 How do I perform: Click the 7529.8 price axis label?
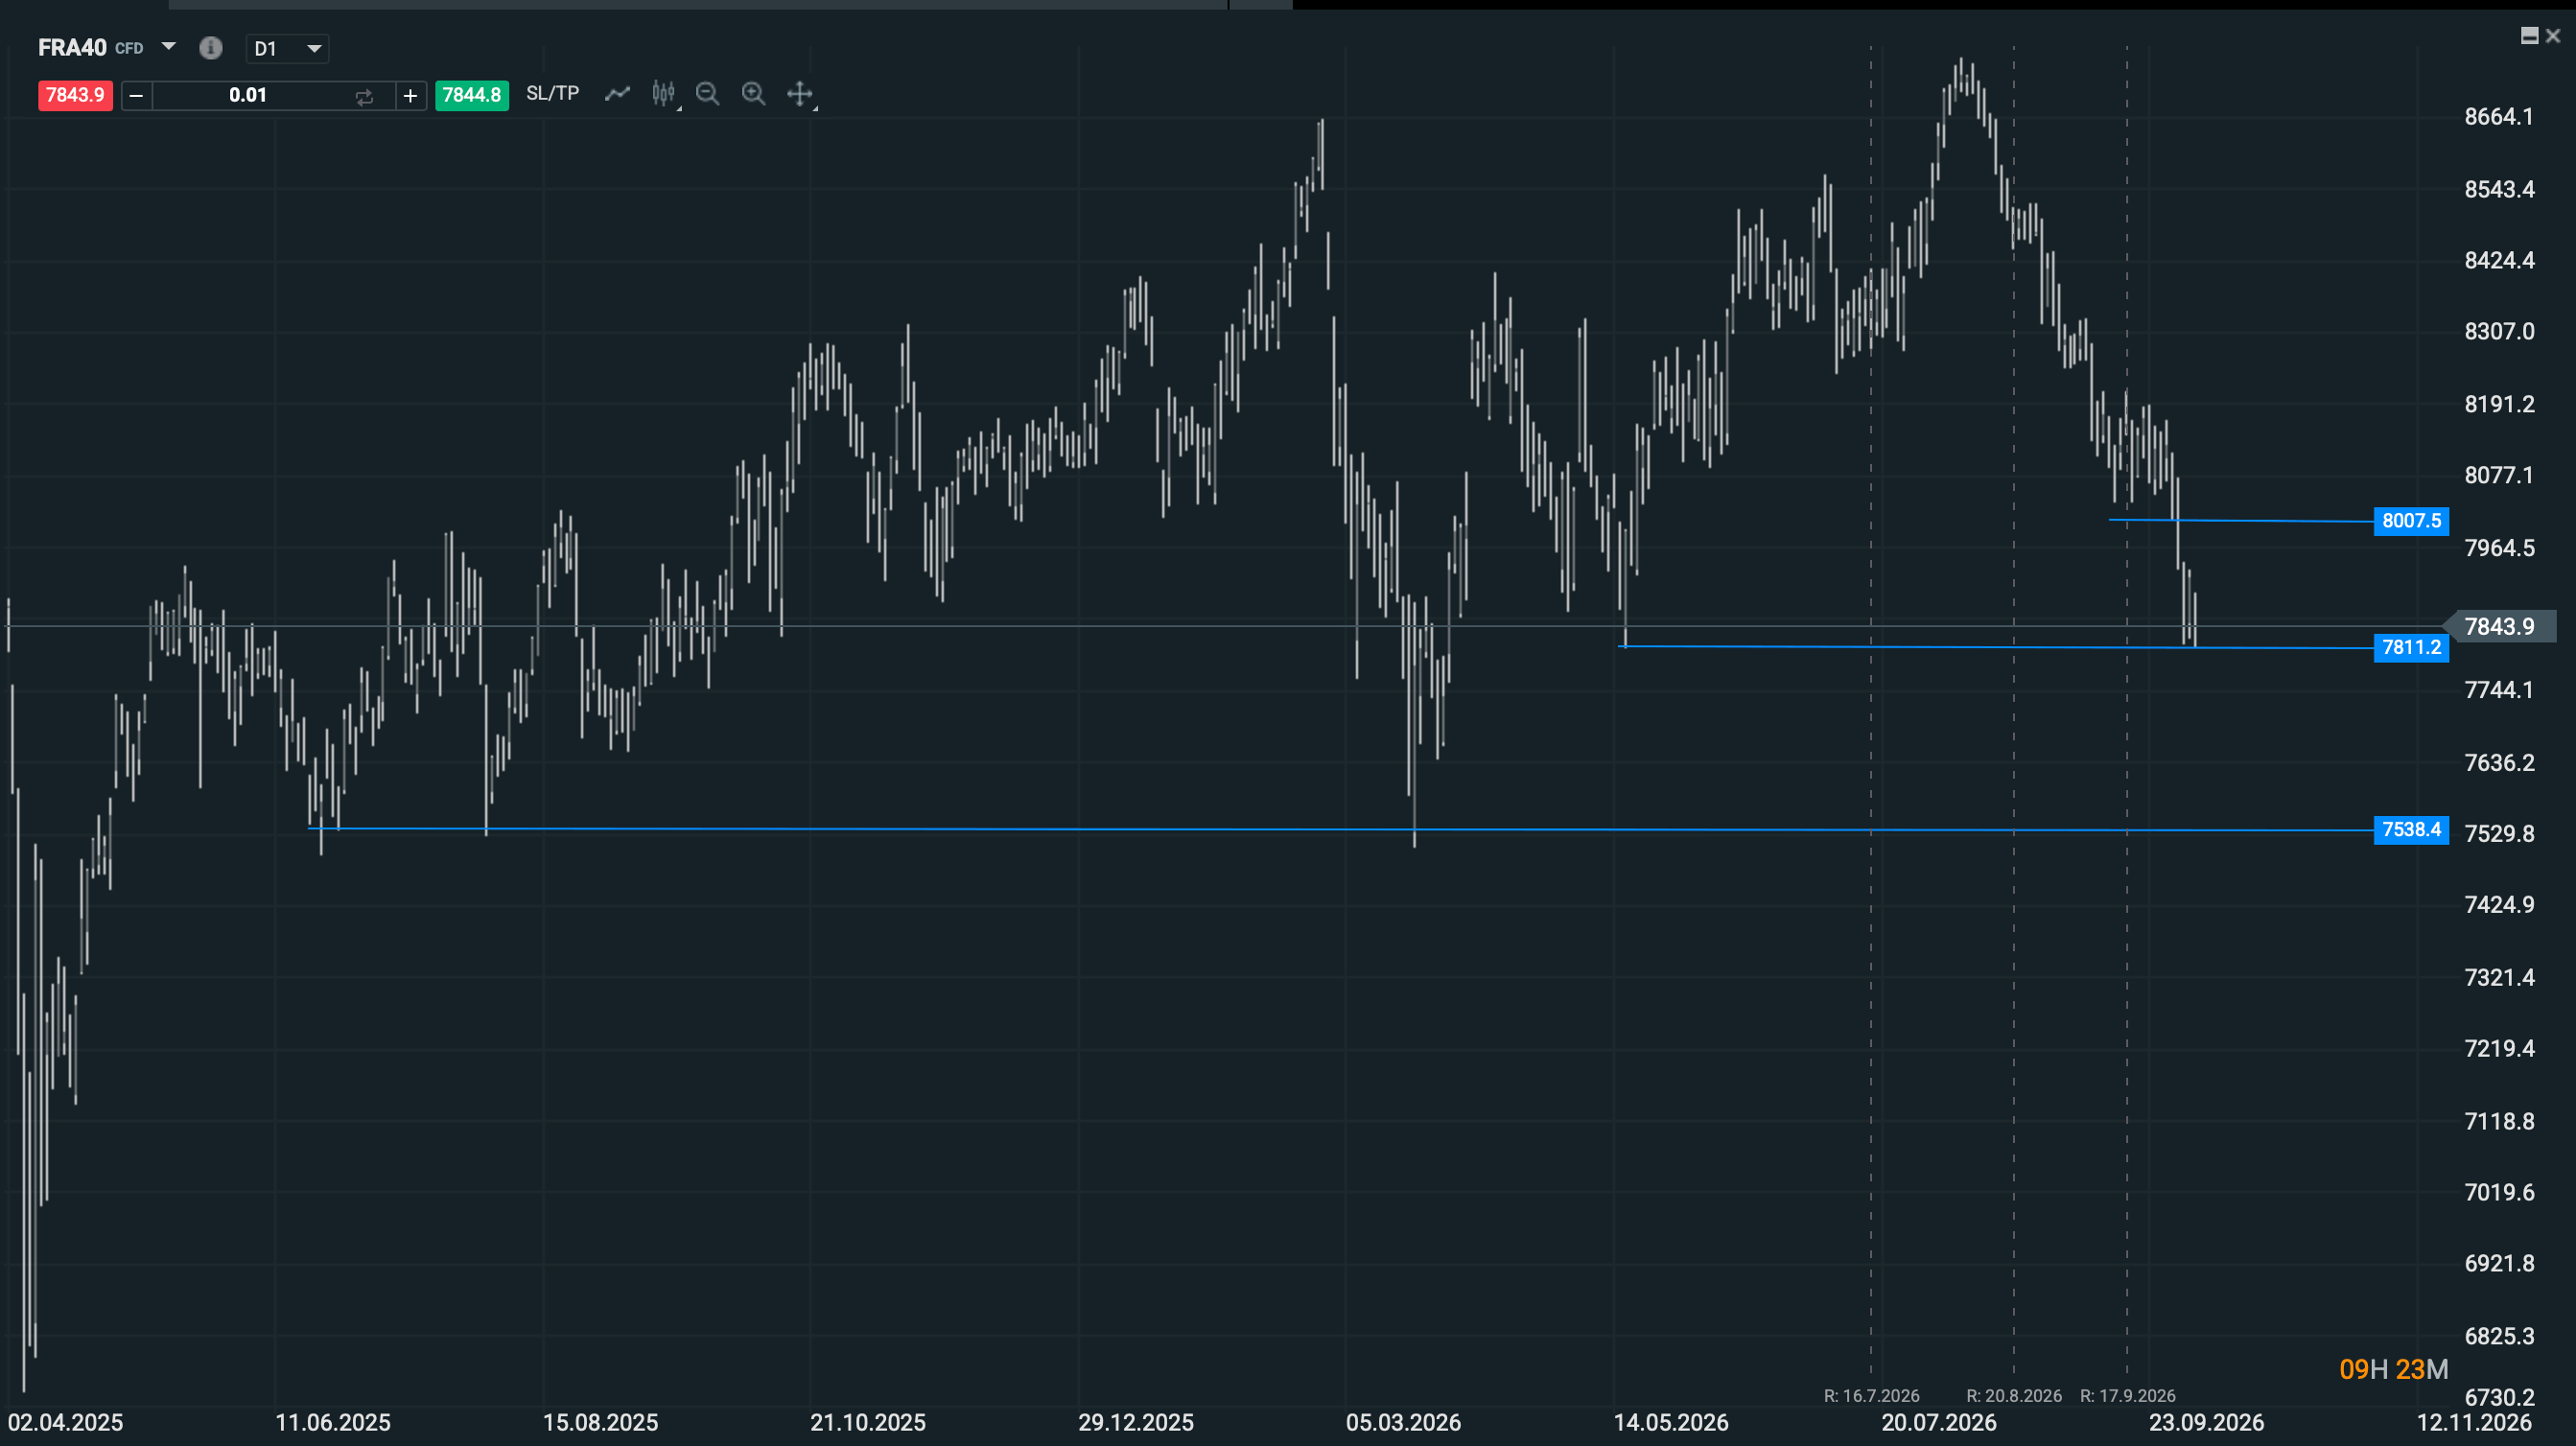[2499, 834]
